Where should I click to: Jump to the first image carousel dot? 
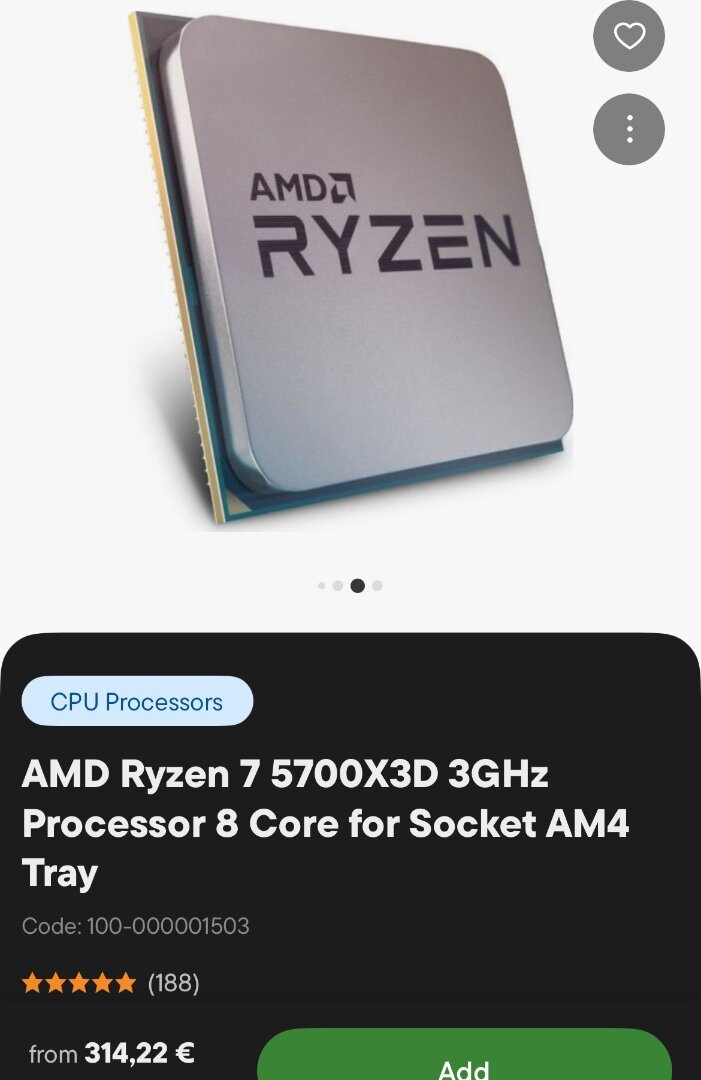coord(322,585)
